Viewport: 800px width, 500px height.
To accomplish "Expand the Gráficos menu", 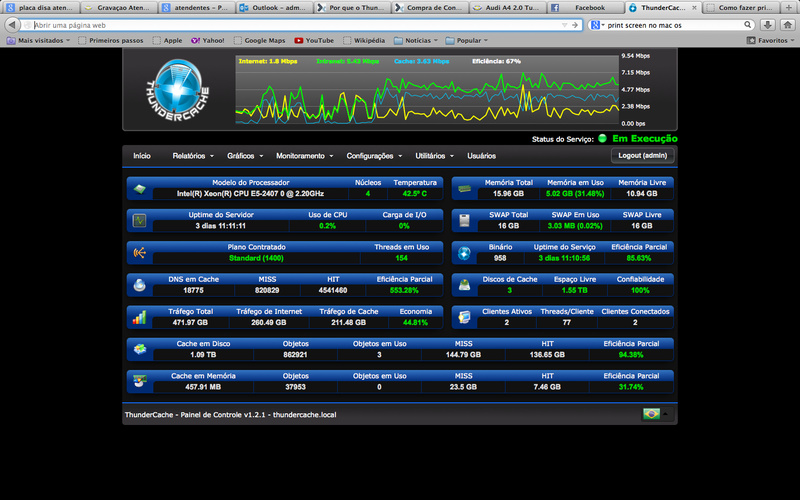I will 245,156.
